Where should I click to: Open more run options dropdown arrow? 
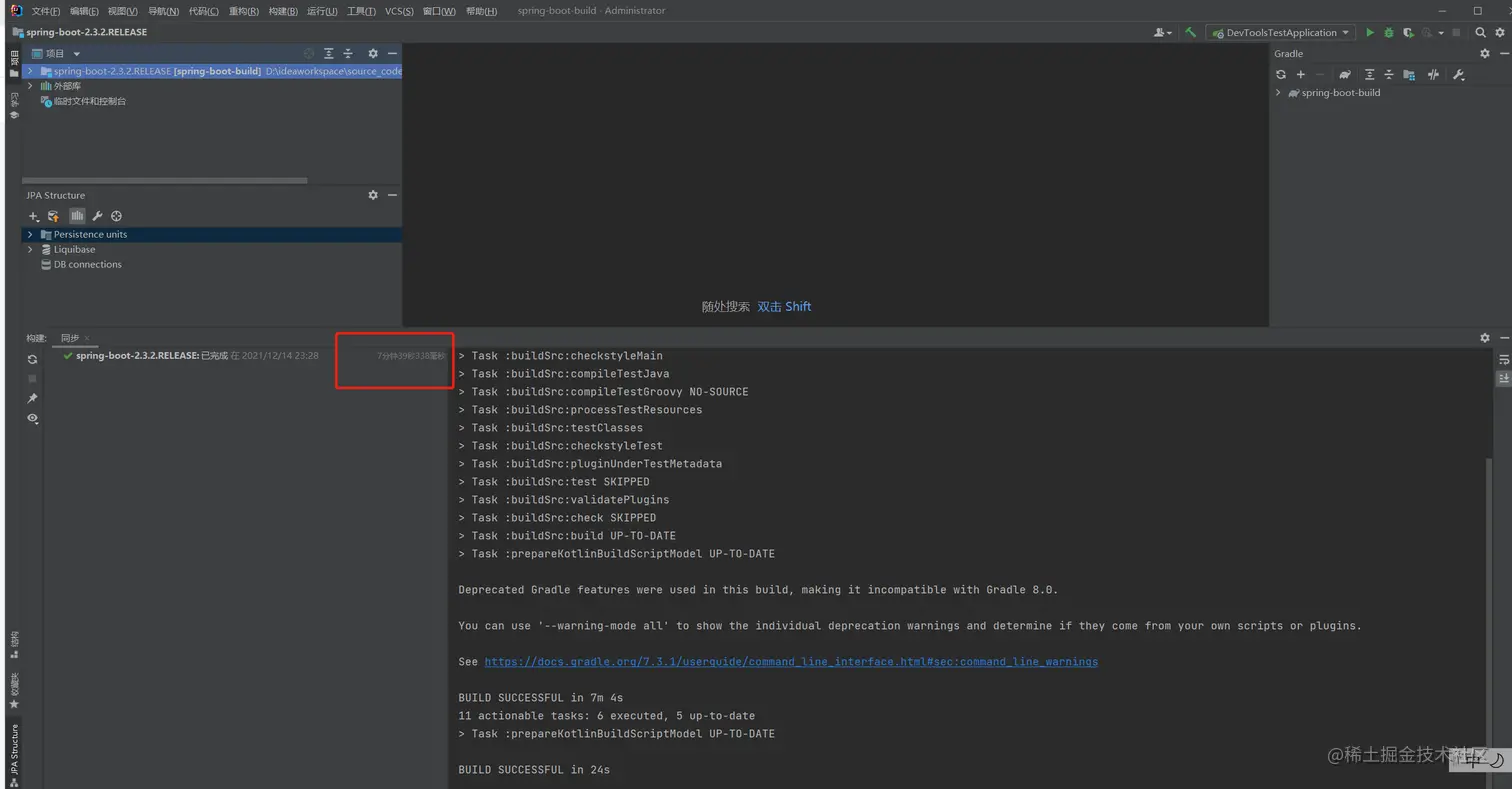click(1441, 33)
